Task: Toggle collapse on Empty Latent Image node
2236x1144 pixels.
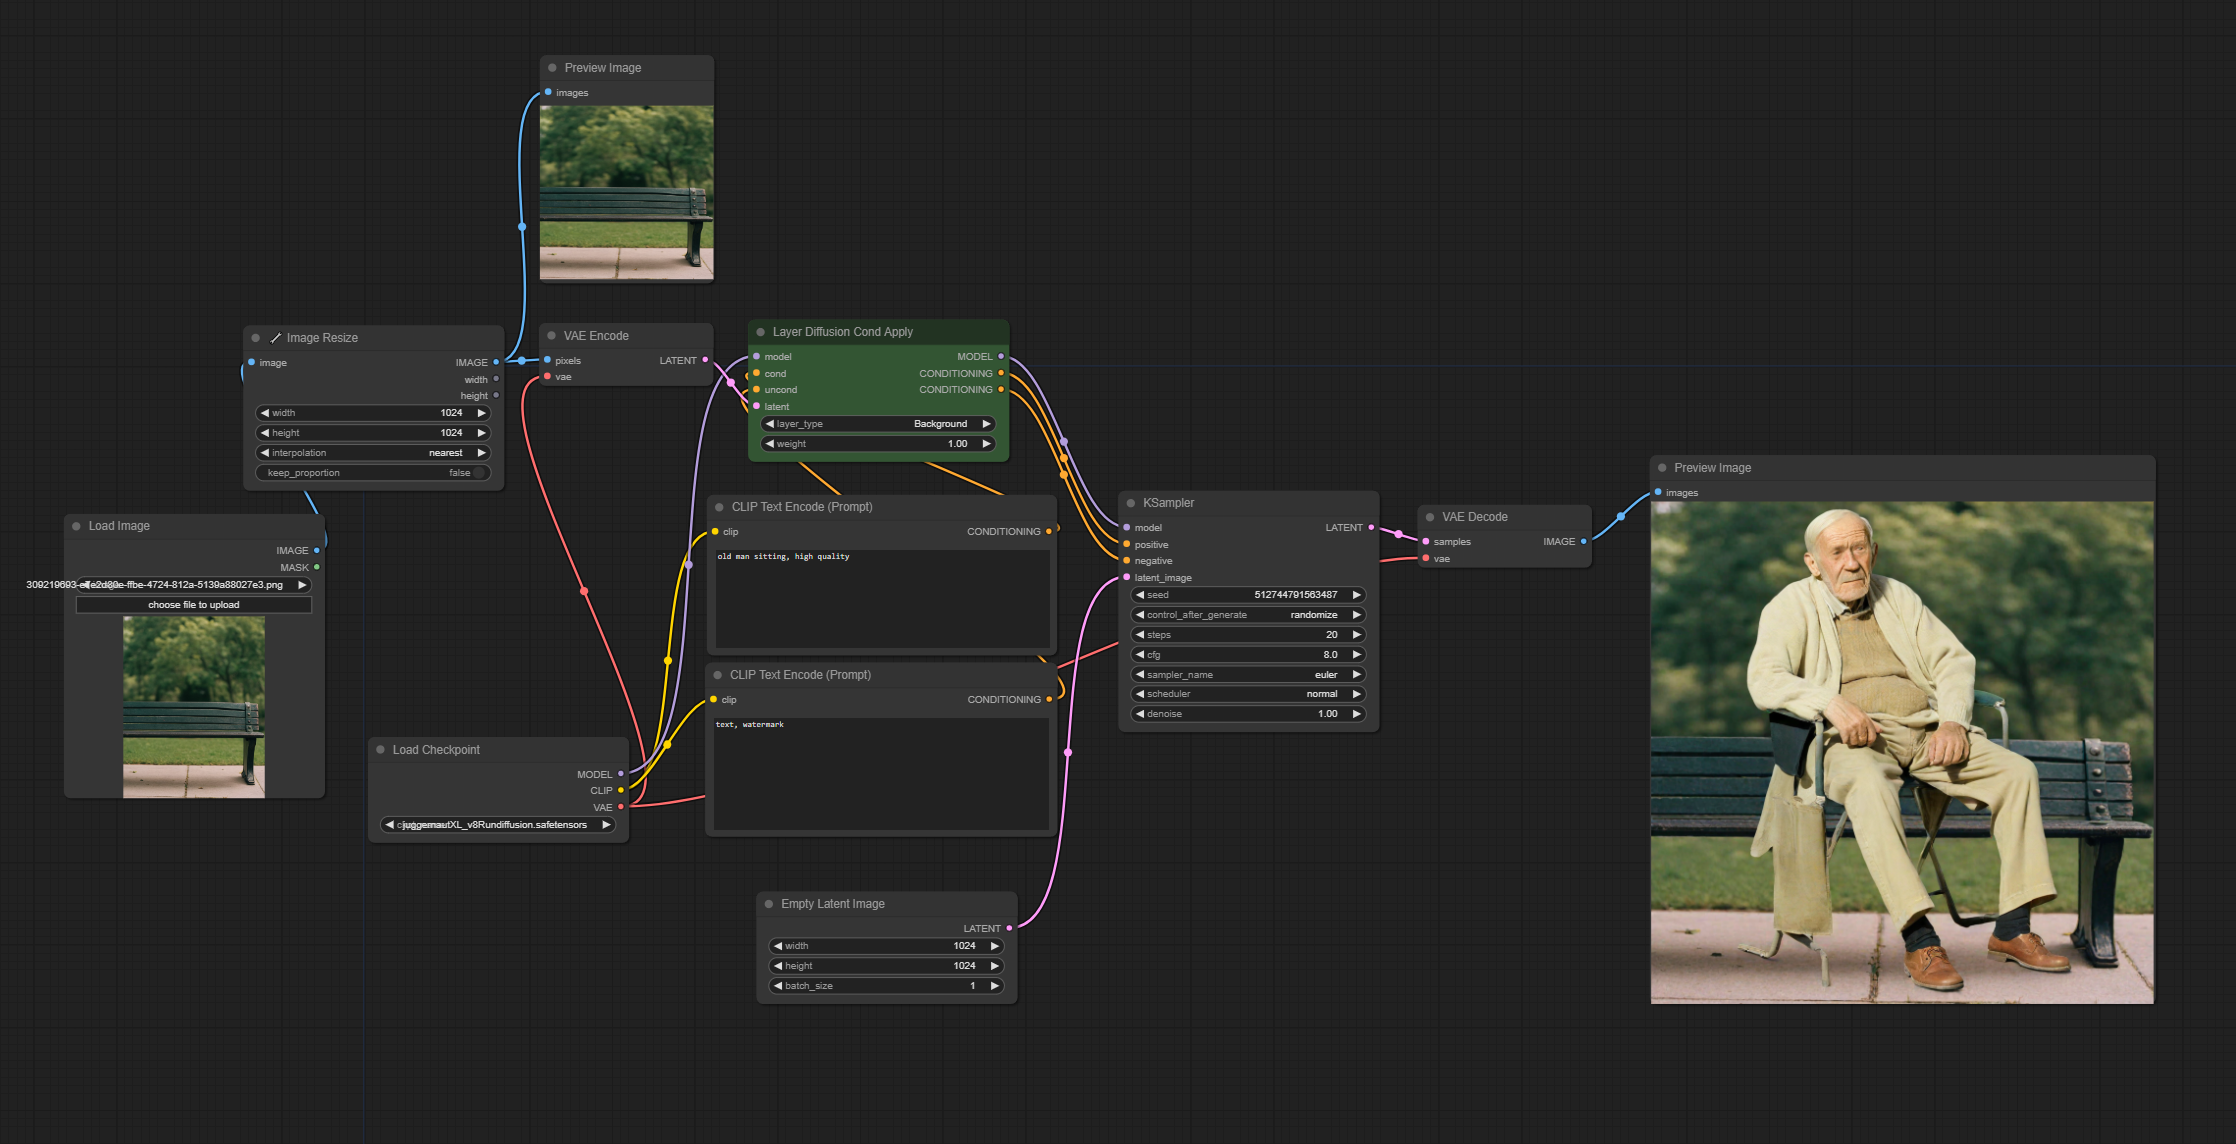Action: [768, 904]
